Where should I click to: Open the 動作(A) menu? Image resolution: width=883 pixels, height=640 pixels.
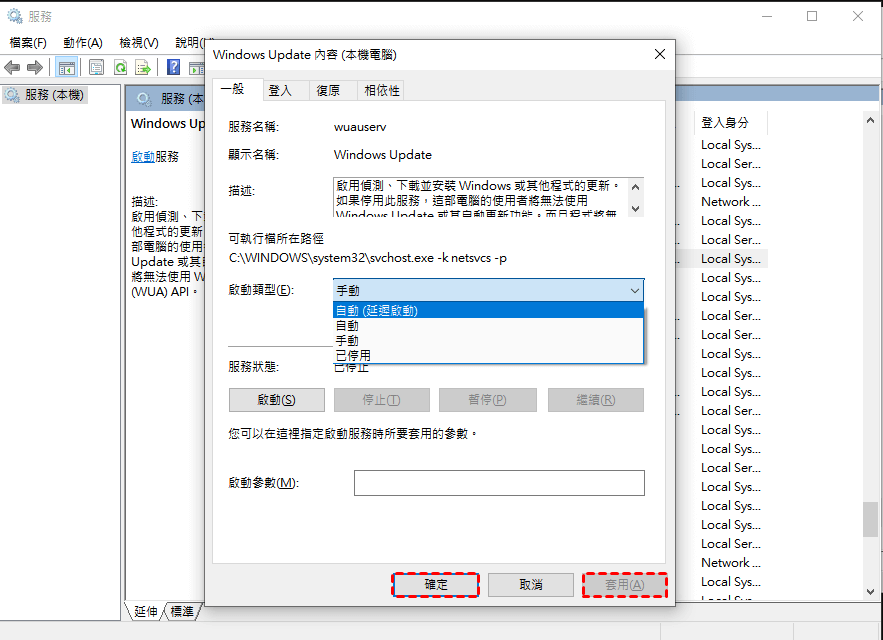[83, 43]
